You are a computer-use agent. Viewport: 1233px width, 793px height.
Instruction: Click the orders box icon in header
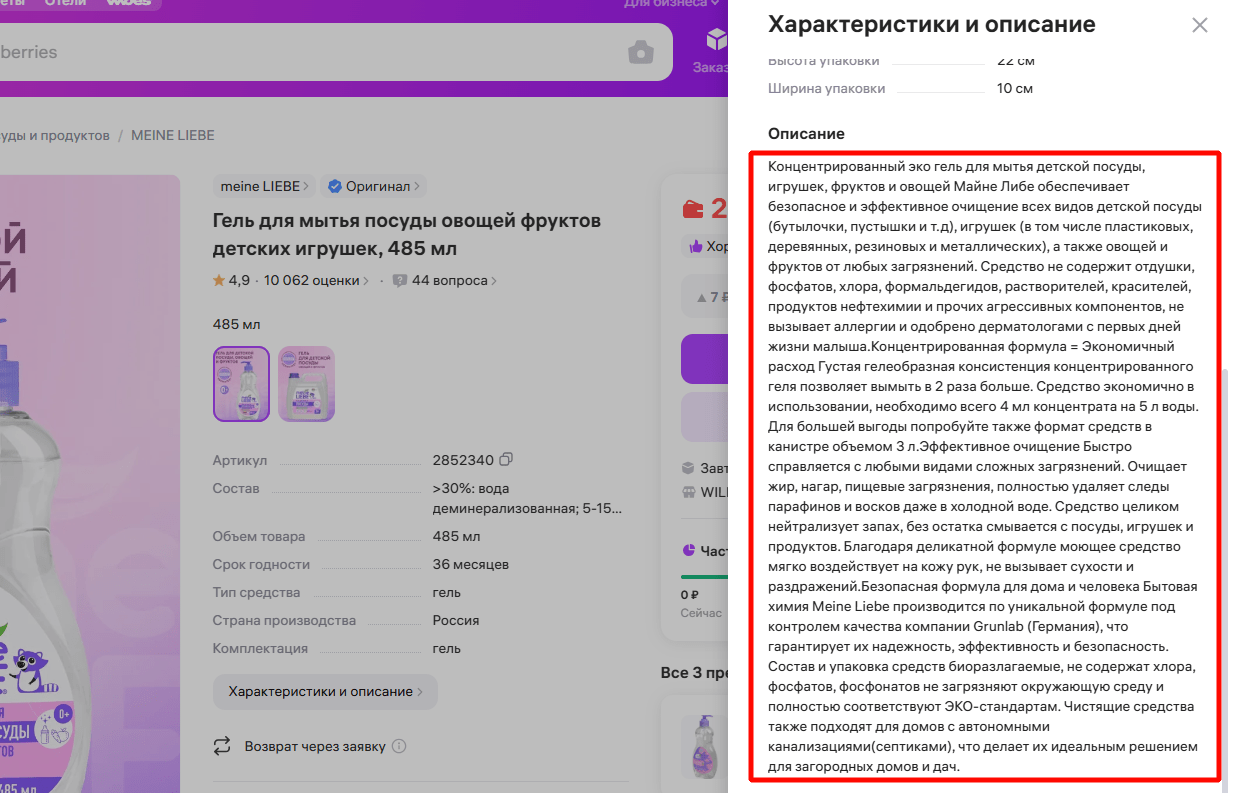pos(717,39)
